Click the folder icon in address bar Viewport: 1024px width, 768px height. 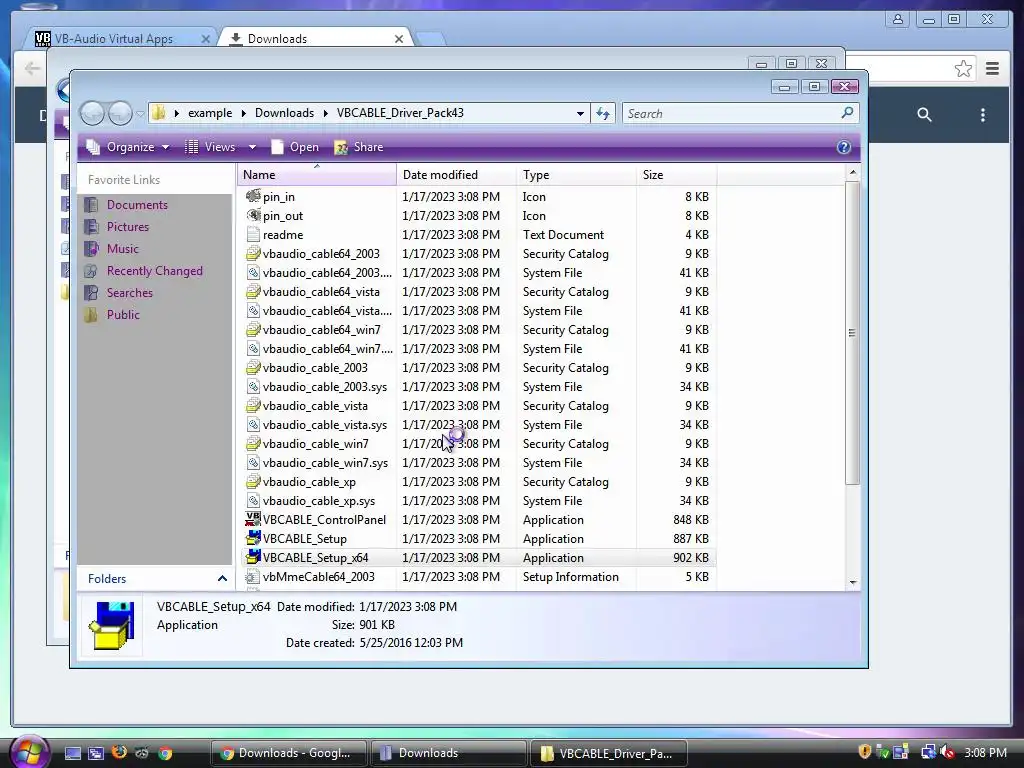[x=159, y=113]
